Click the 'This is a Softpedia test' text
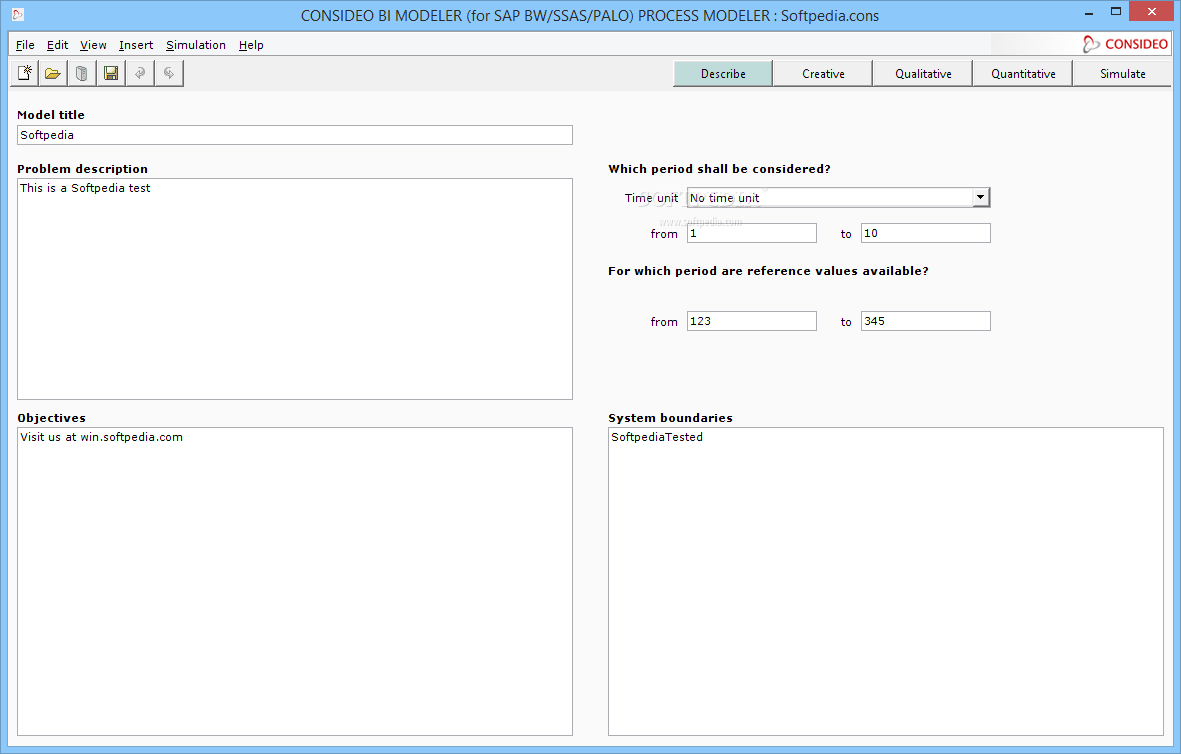Viewport: 1181px width, 754px height. (x=85, y=188)
